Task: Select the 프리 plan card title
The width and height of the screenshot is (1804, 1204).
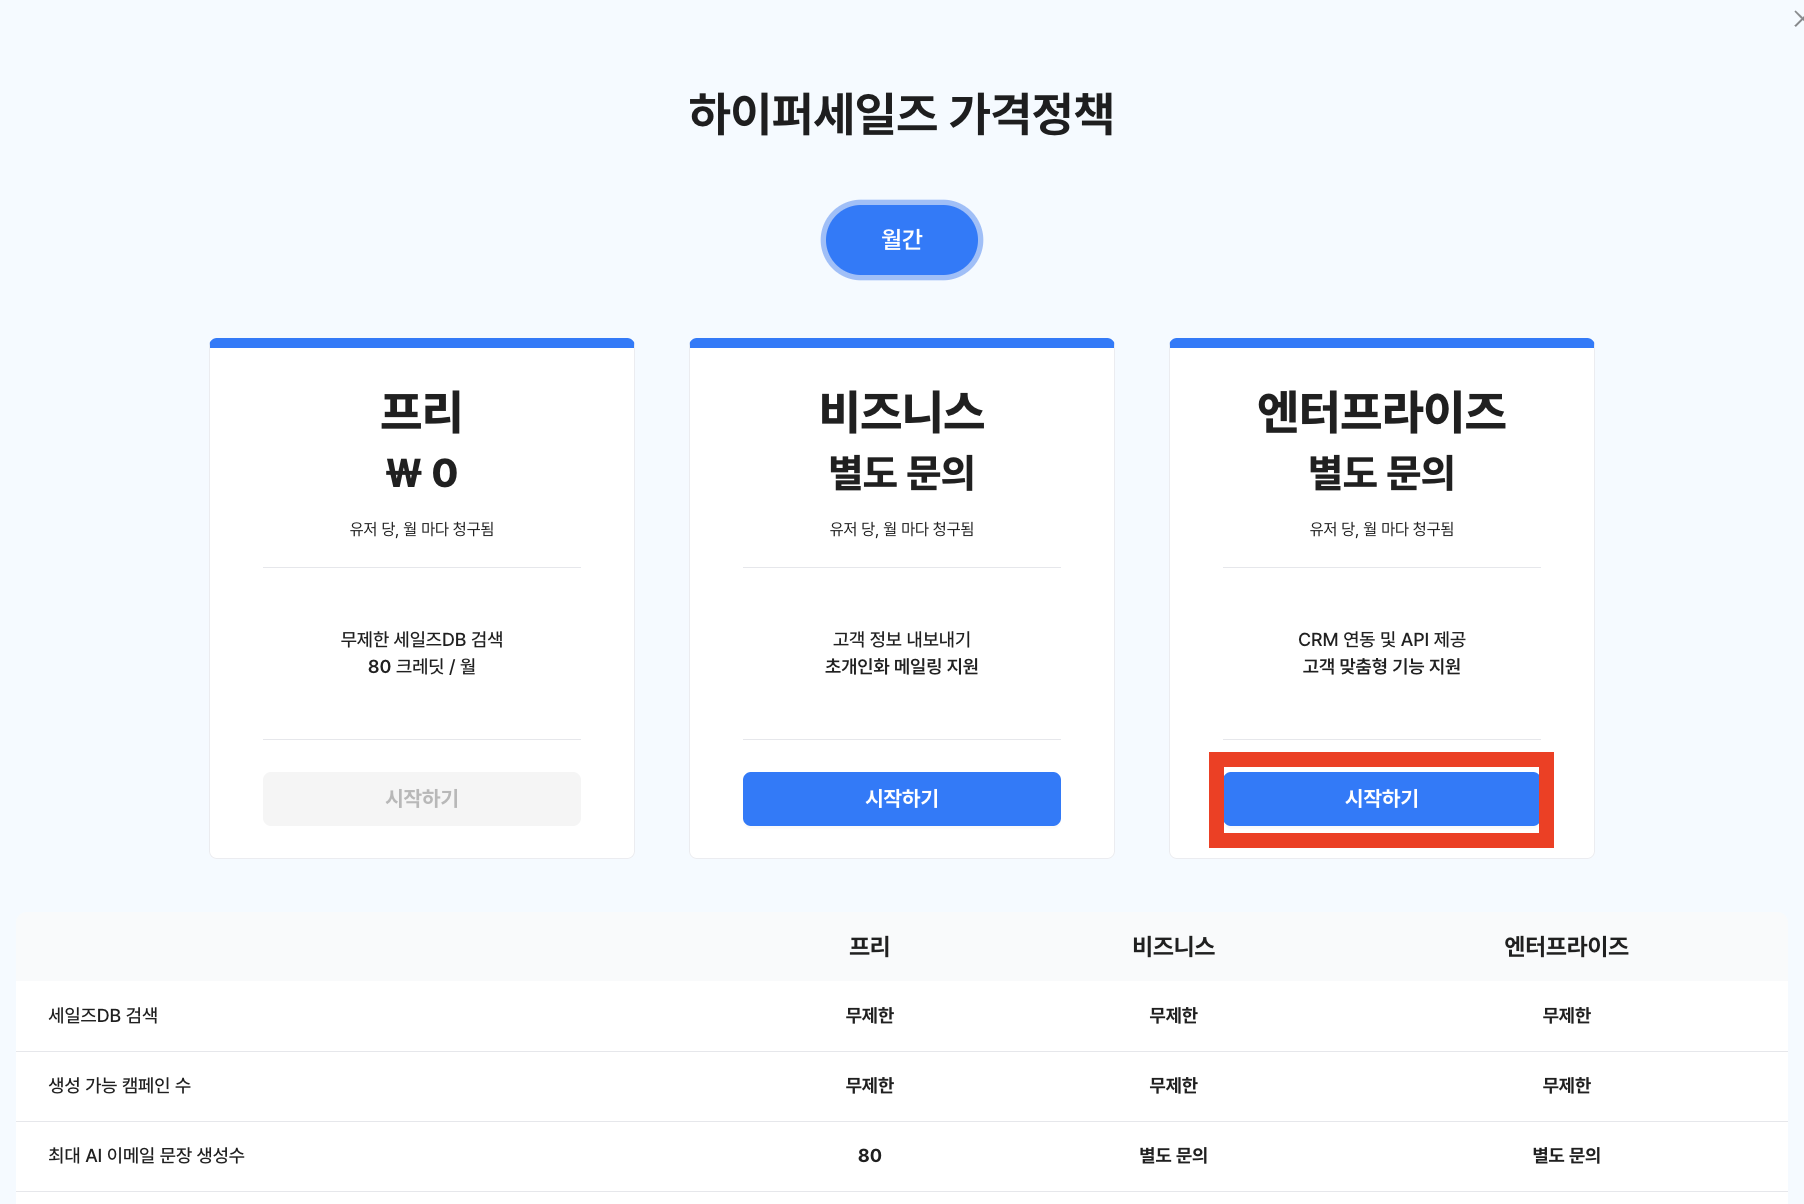Action: click(x=421, y=412)
